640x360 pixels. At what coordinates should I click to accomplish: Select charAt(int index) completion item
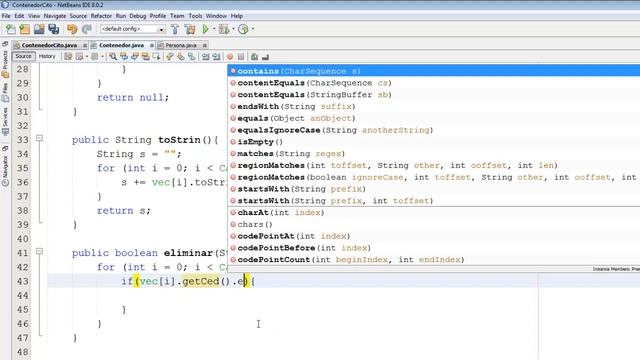coord(433,213)
